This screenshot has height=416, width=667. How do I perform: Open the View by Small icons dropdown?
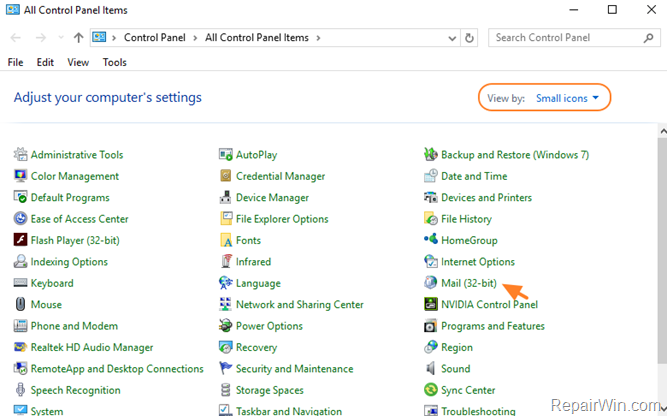click(x=567, y=98)
